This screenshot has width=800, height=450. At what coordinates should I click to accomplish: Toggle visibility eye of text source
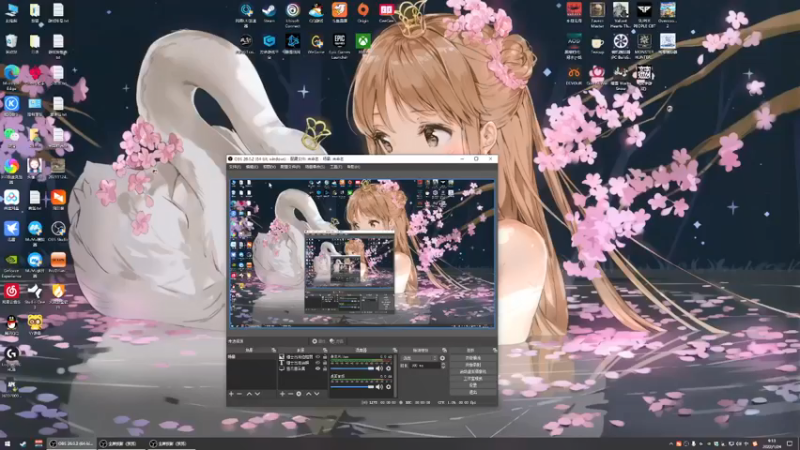coord(318,363)
